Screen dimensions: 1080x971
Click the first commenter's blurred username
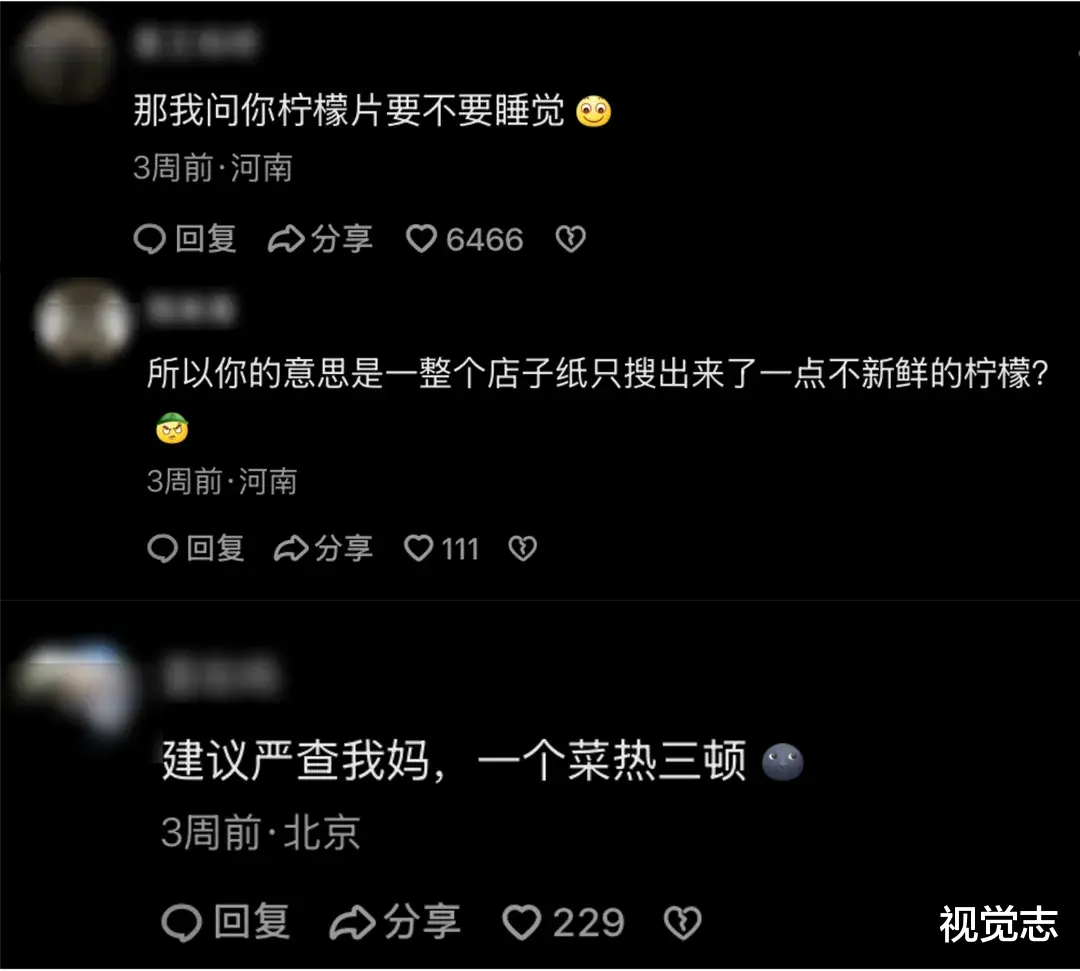pyautogui.click(x=197, y=43)
